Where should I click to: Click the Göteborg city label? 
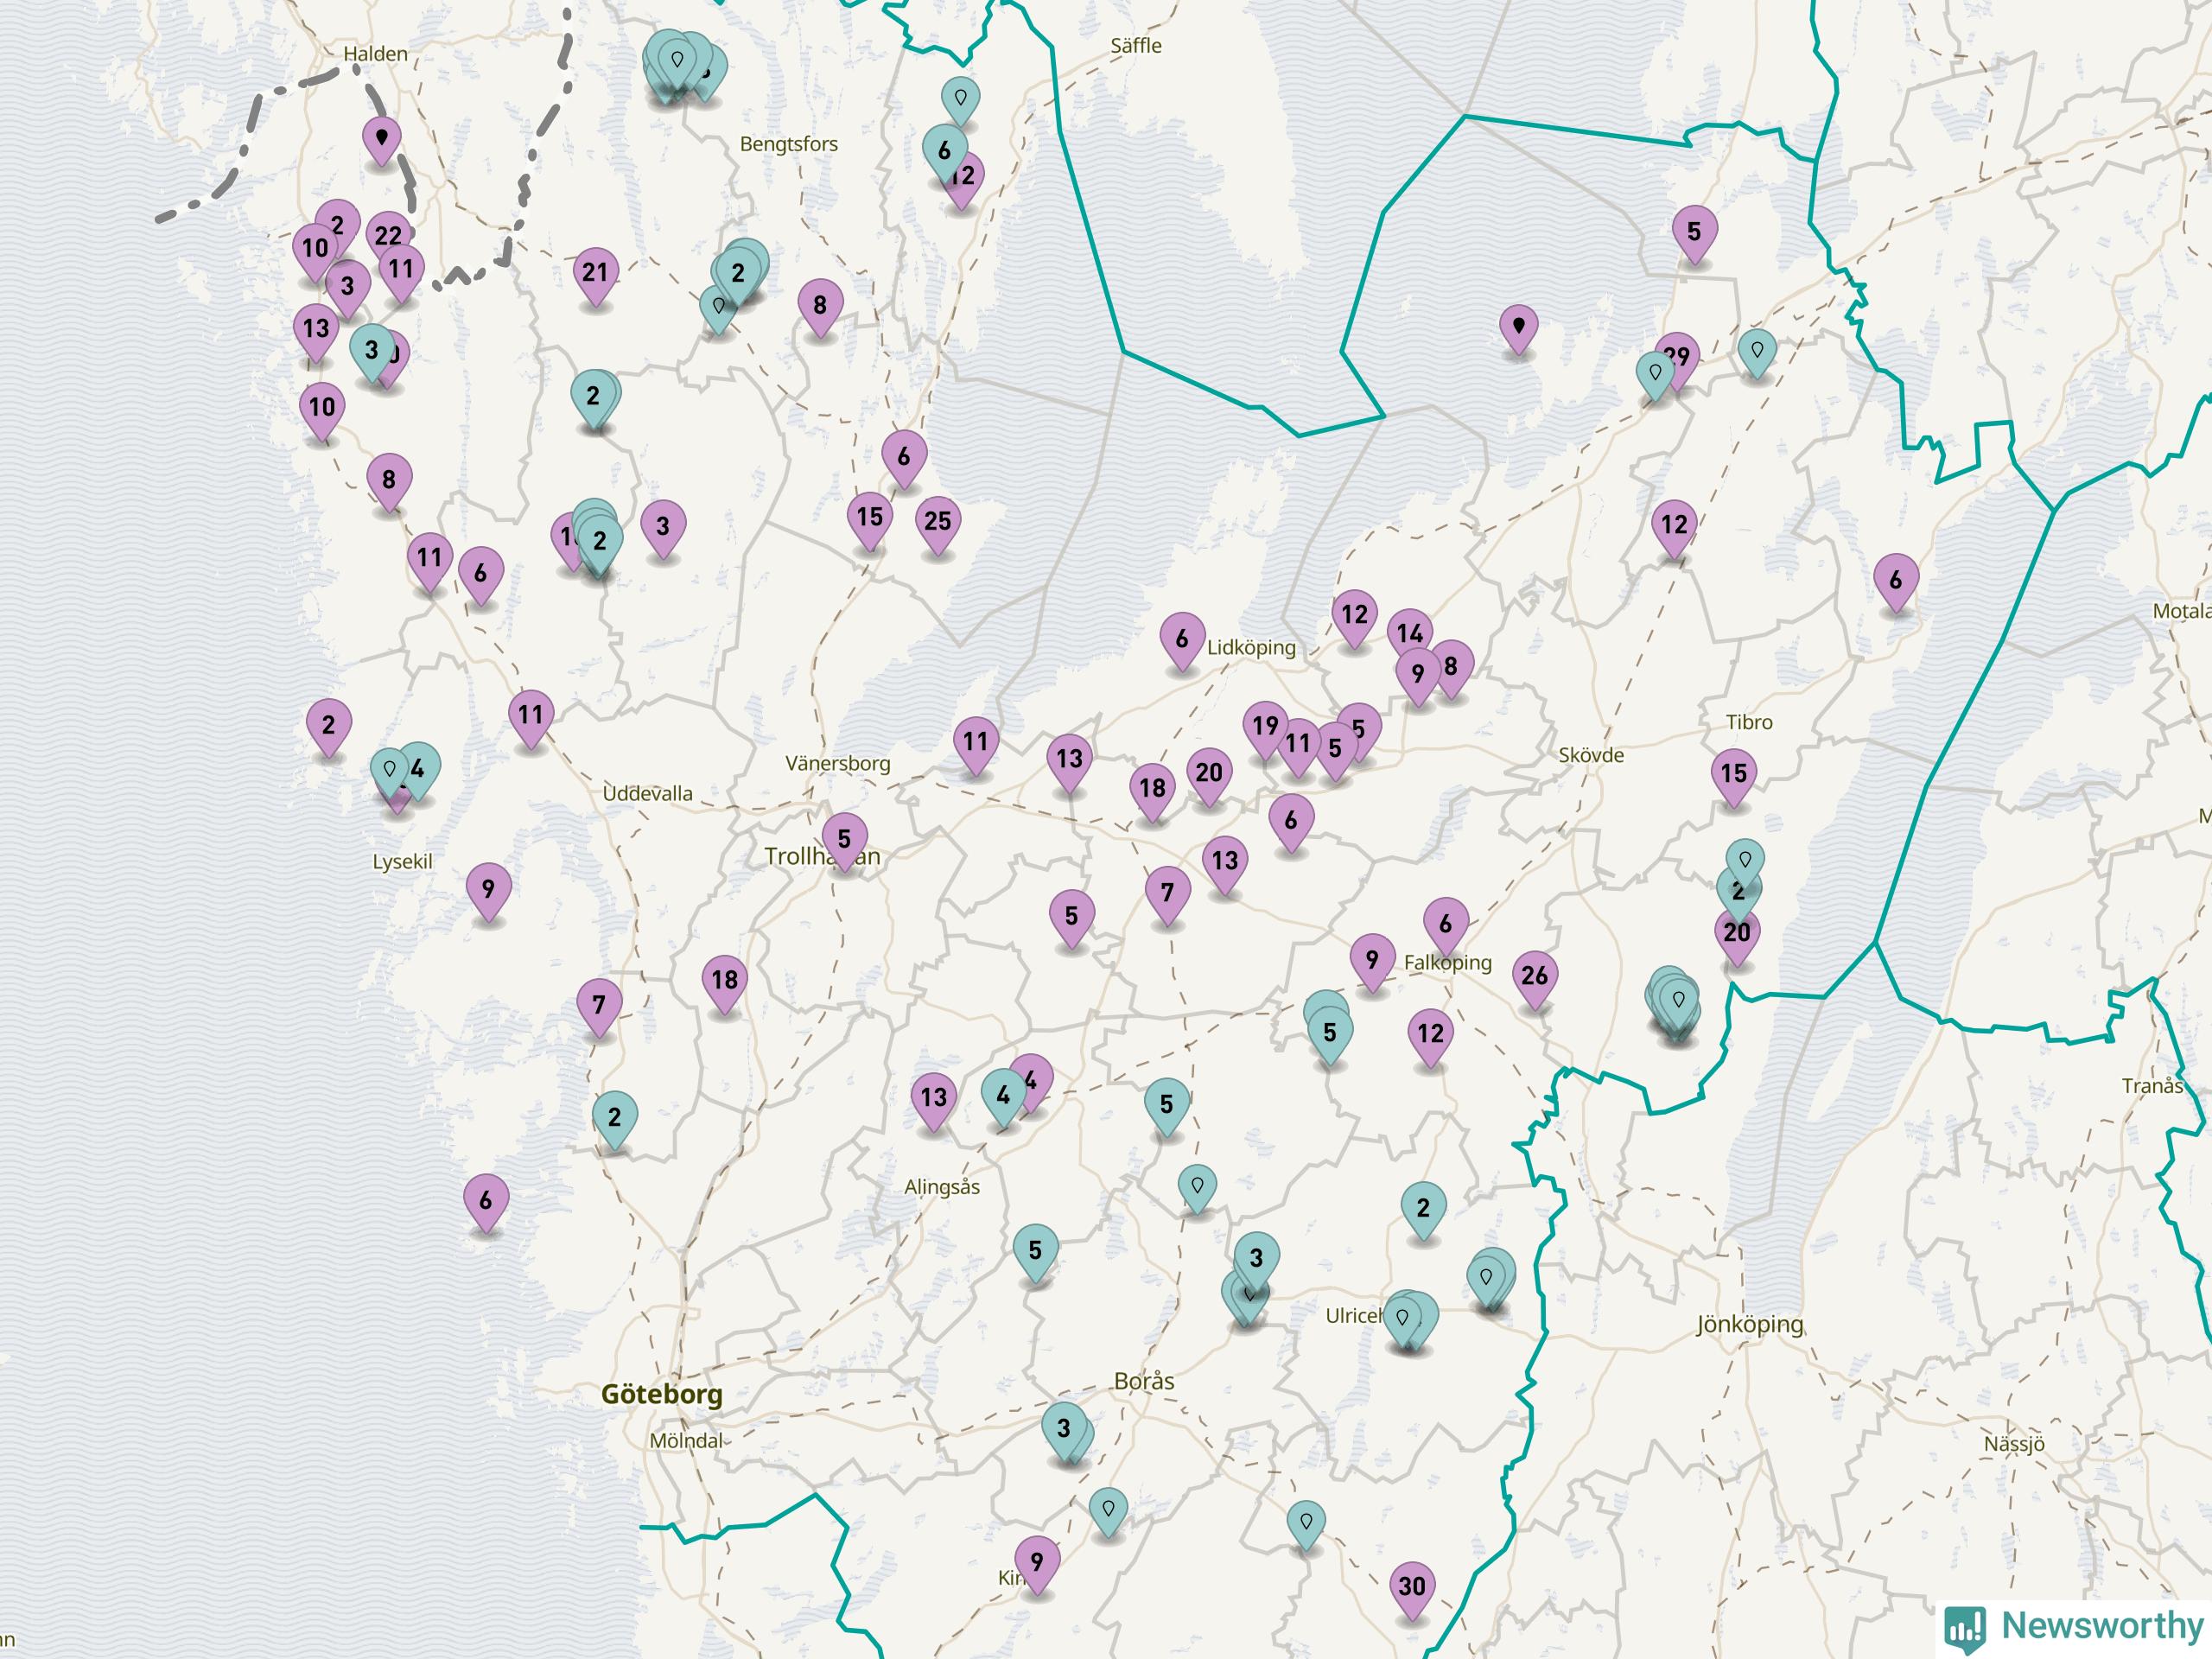pyautogui.click(x=662, y=1395)
